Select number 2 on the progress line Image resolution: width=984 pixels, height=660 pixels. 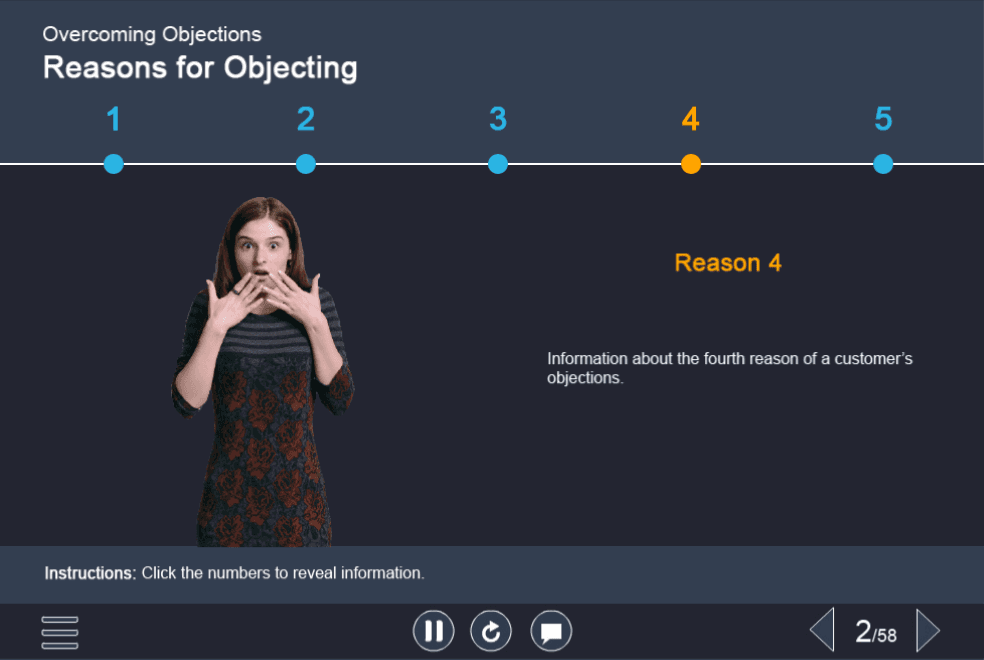pyautogui.click(x=306, y=119)
